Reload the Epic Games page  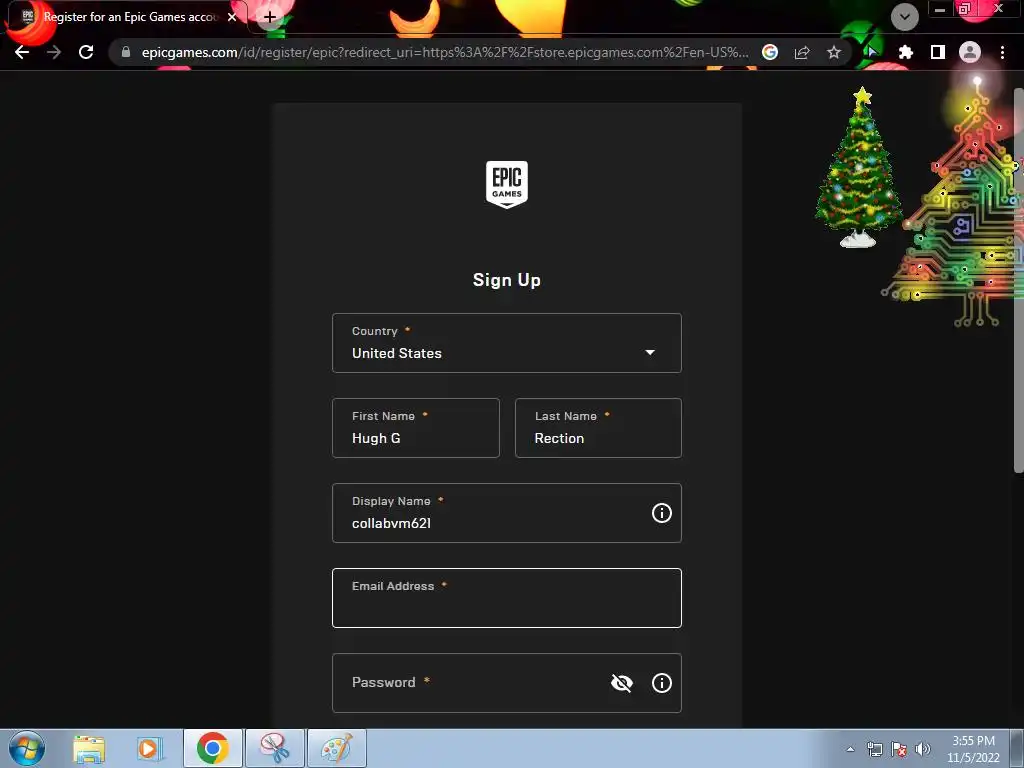coord(86,52)
